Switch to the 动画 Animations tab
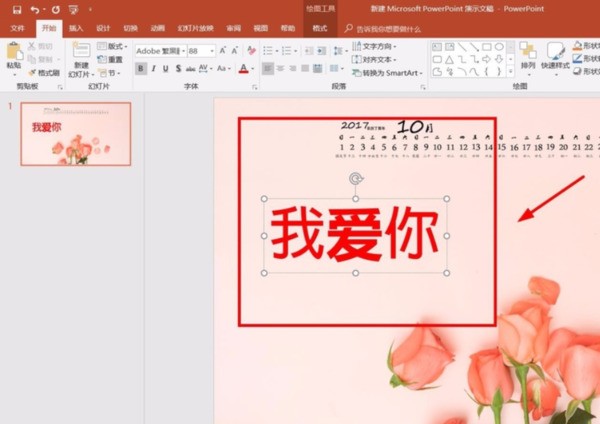The width and height of the screenshot is (600, 424). 158,28
